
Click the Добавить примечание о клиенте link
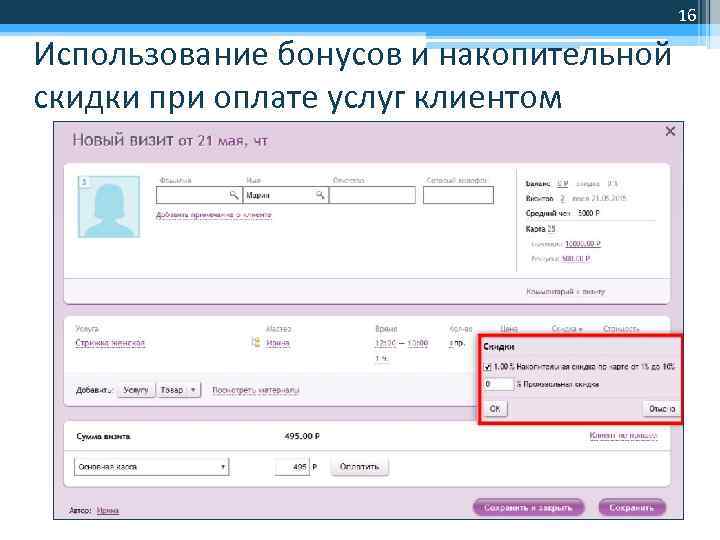pos(214,215)
